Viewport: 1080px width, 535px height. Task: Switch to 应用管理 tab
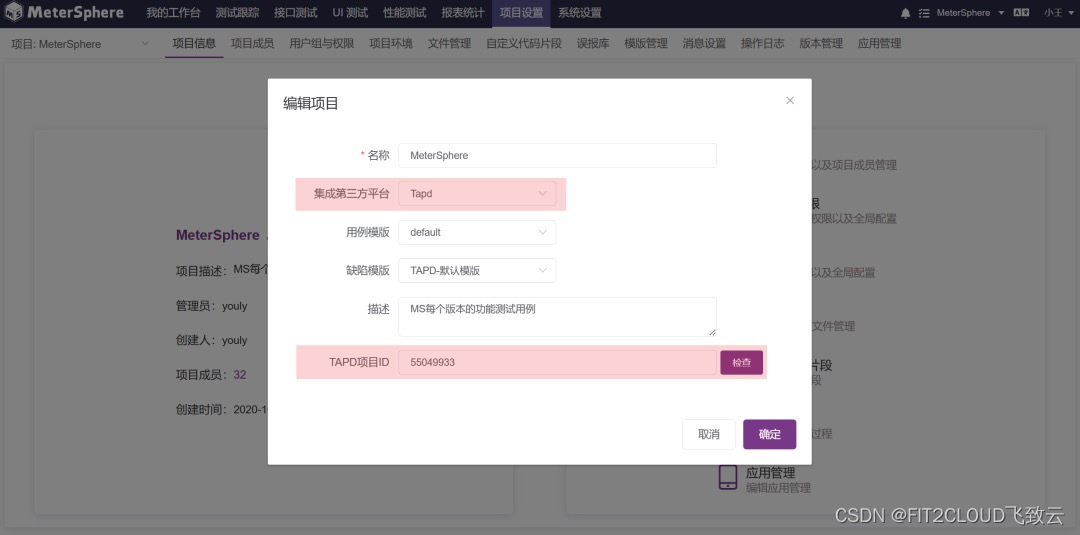click(880, 43)
